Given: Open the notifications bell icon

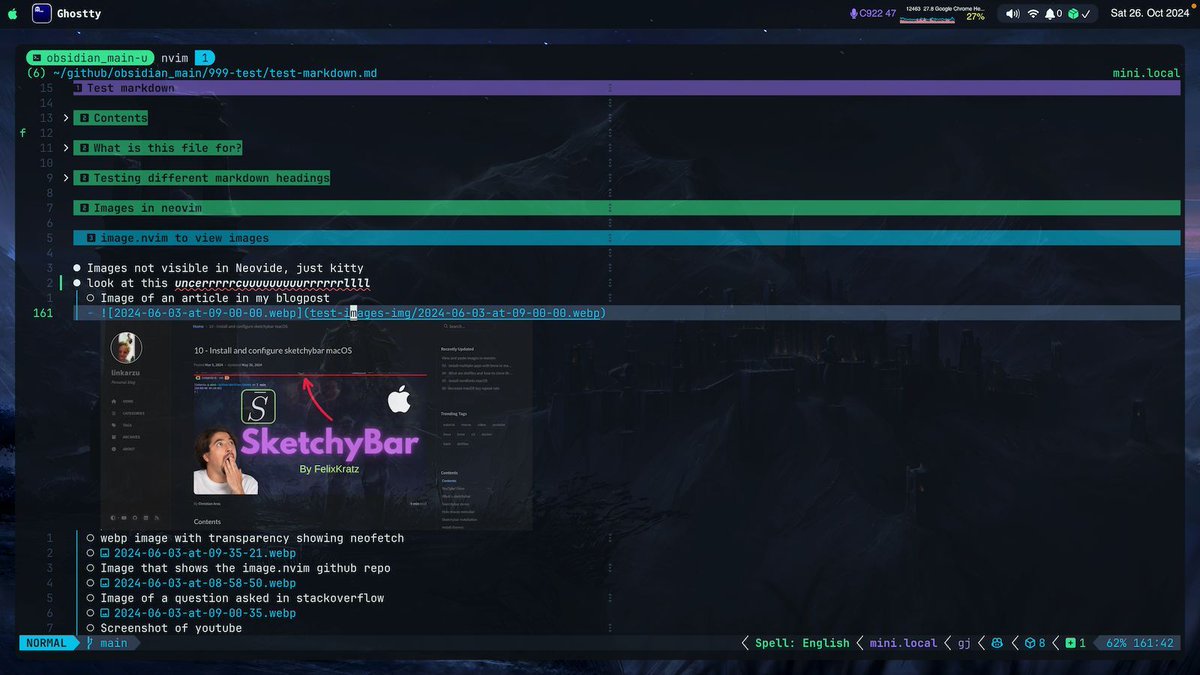Looking at the screenshot, I should (x=1051, y=14).
